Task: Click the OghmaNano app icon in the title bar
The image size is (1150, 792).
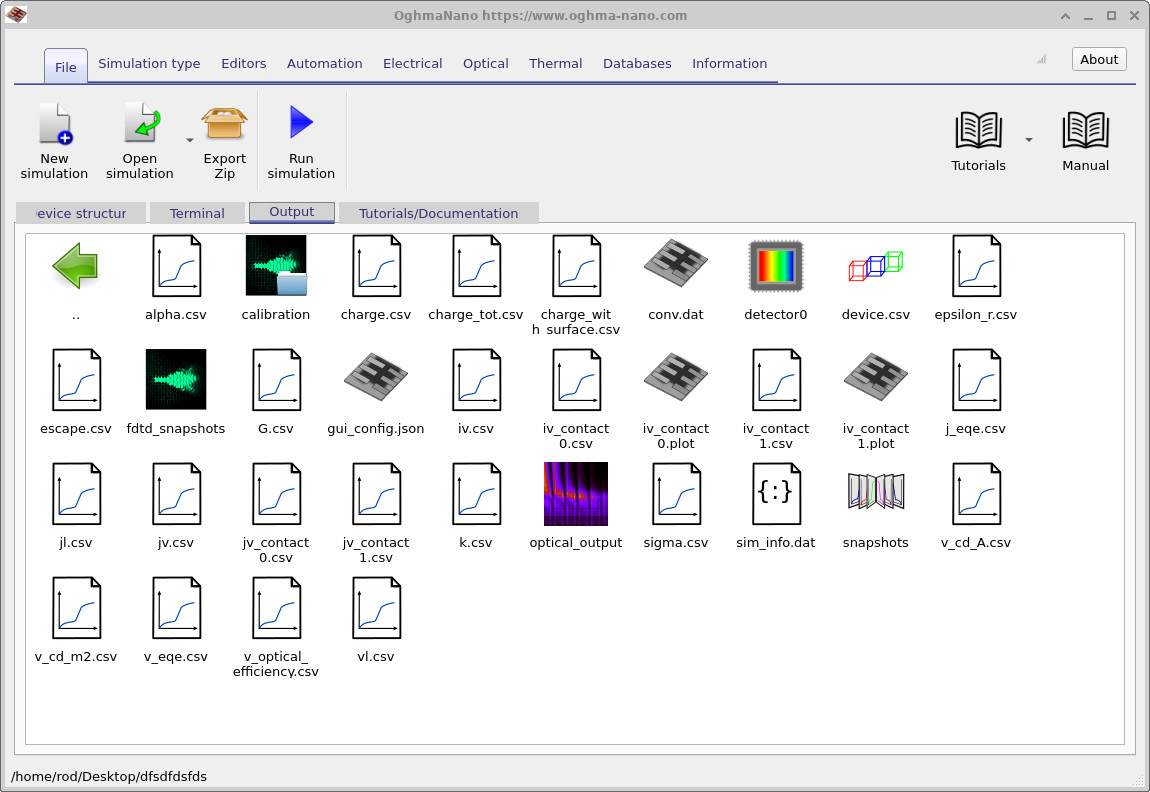Action: (x=15, y=15)
